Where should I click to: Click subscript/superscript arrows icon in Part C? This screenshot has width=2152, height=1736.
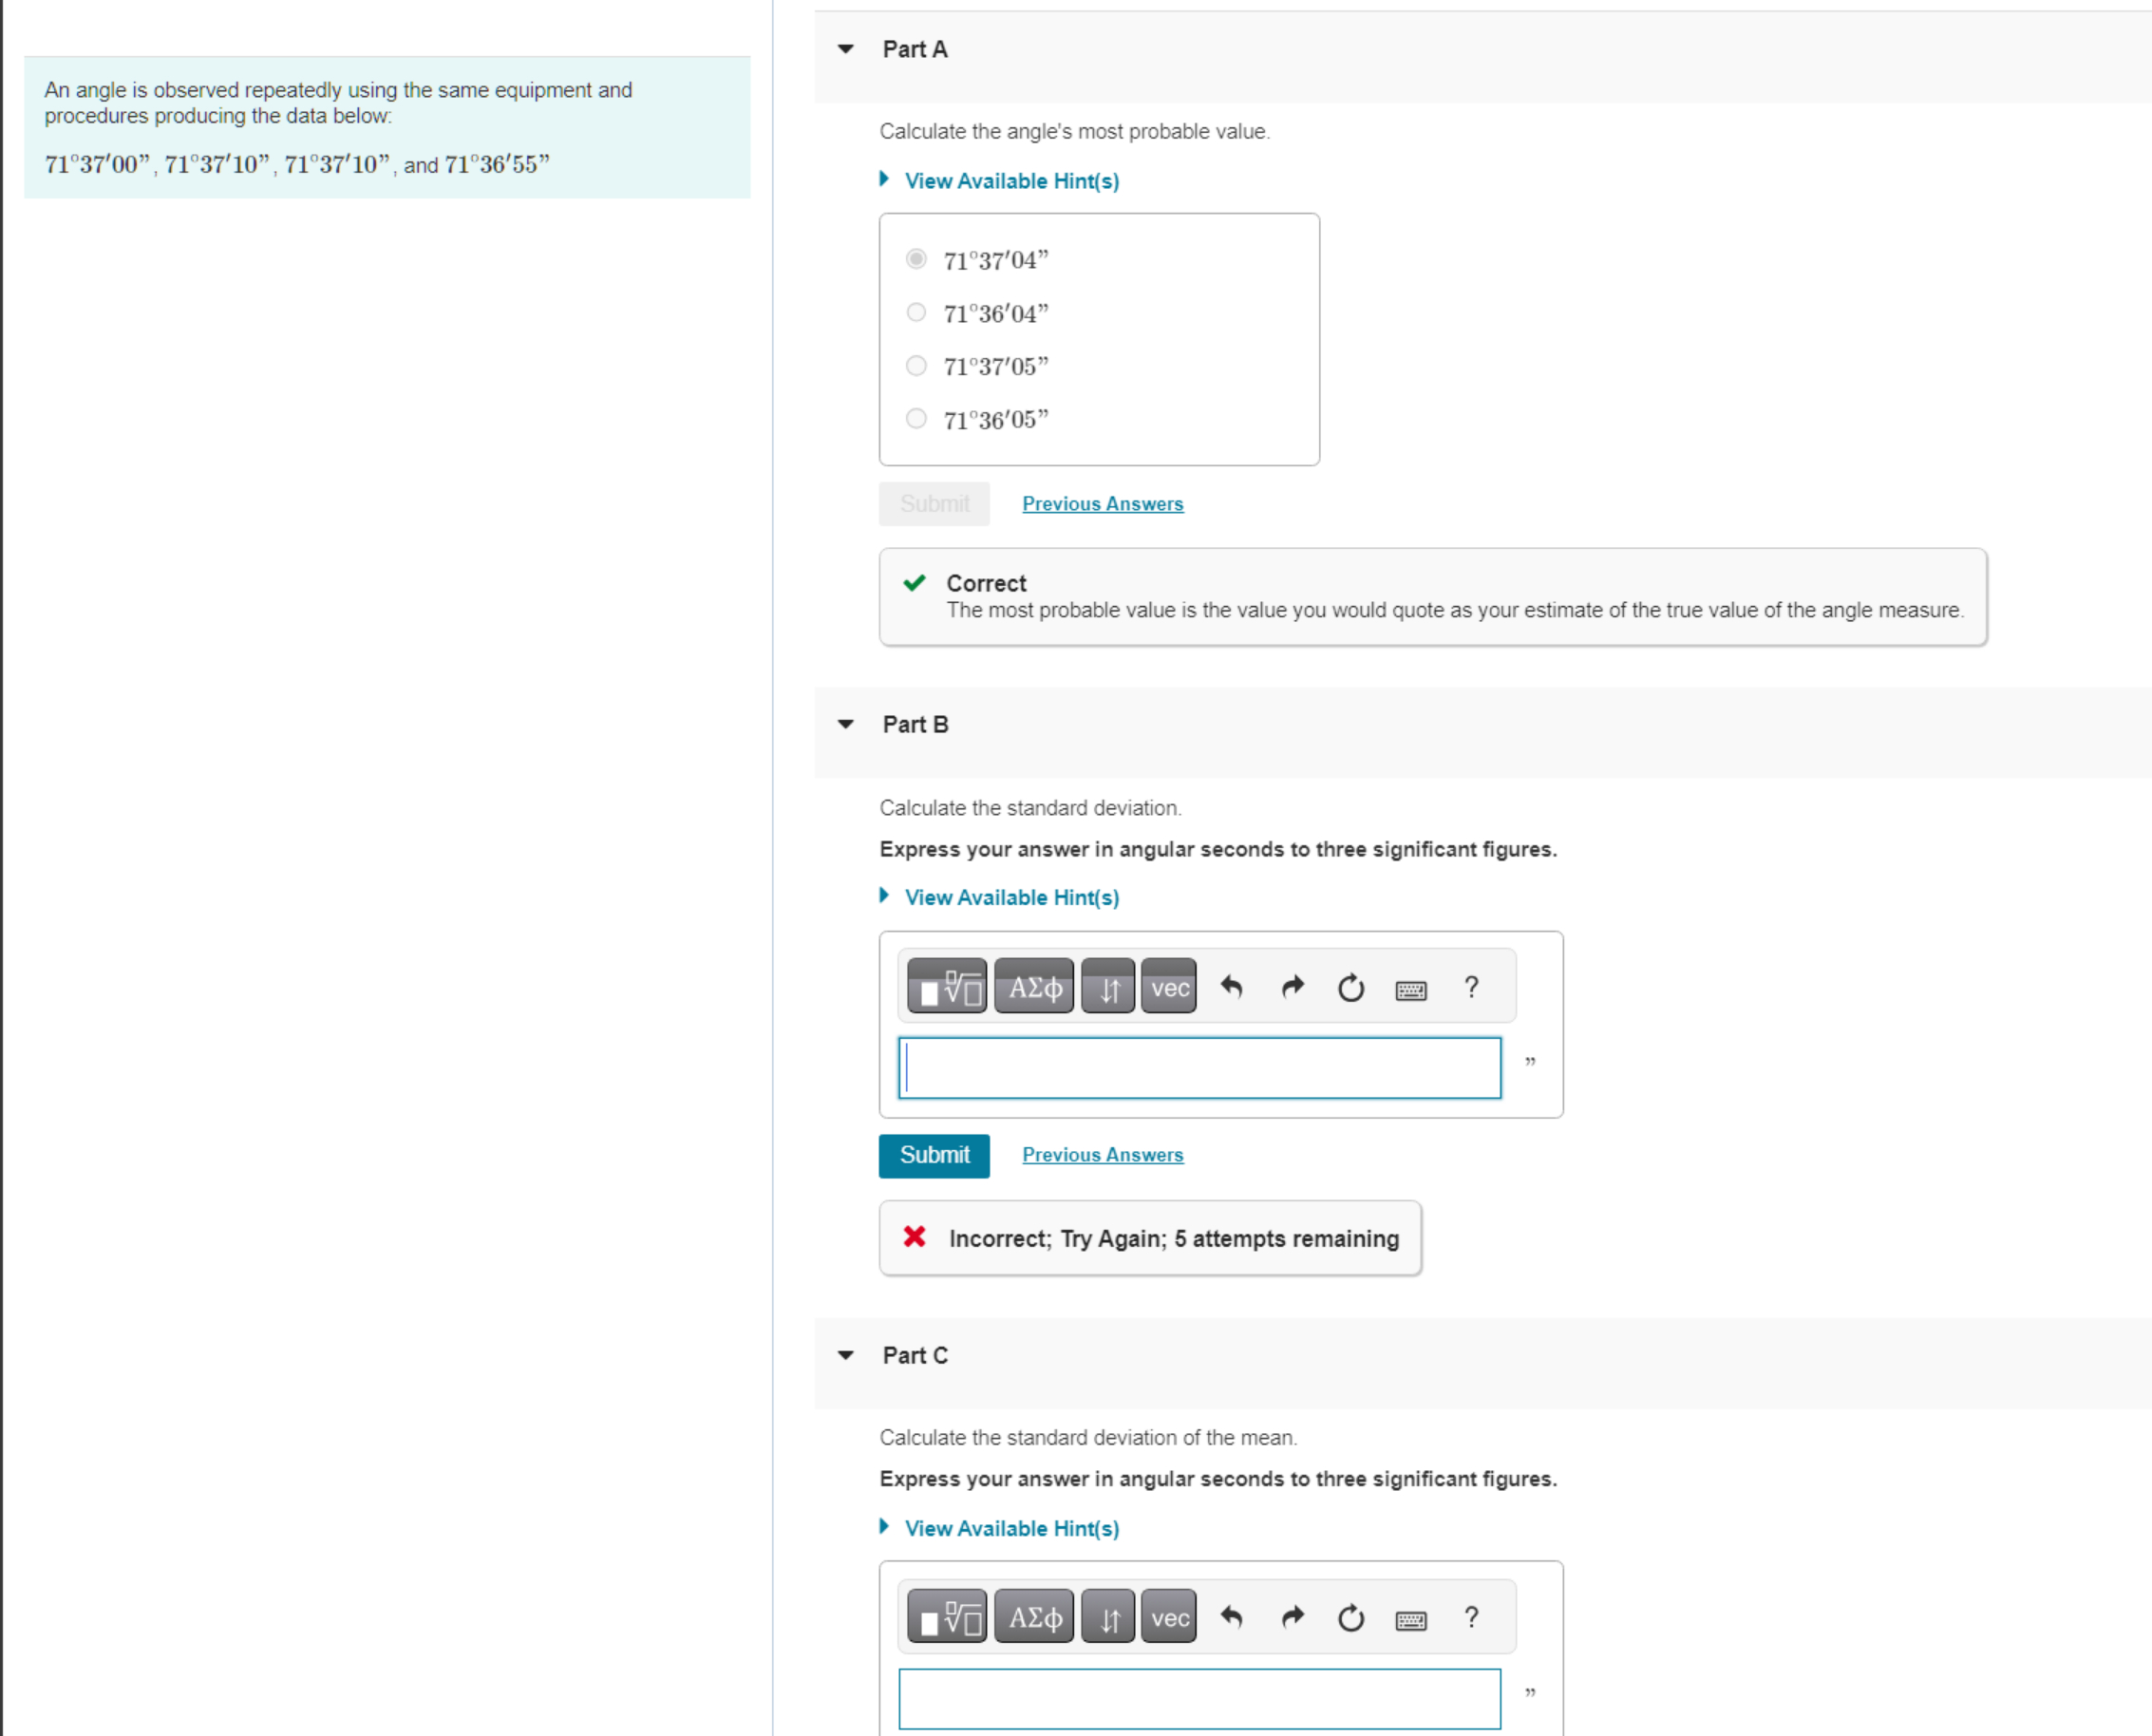tap(1108, 1618)
